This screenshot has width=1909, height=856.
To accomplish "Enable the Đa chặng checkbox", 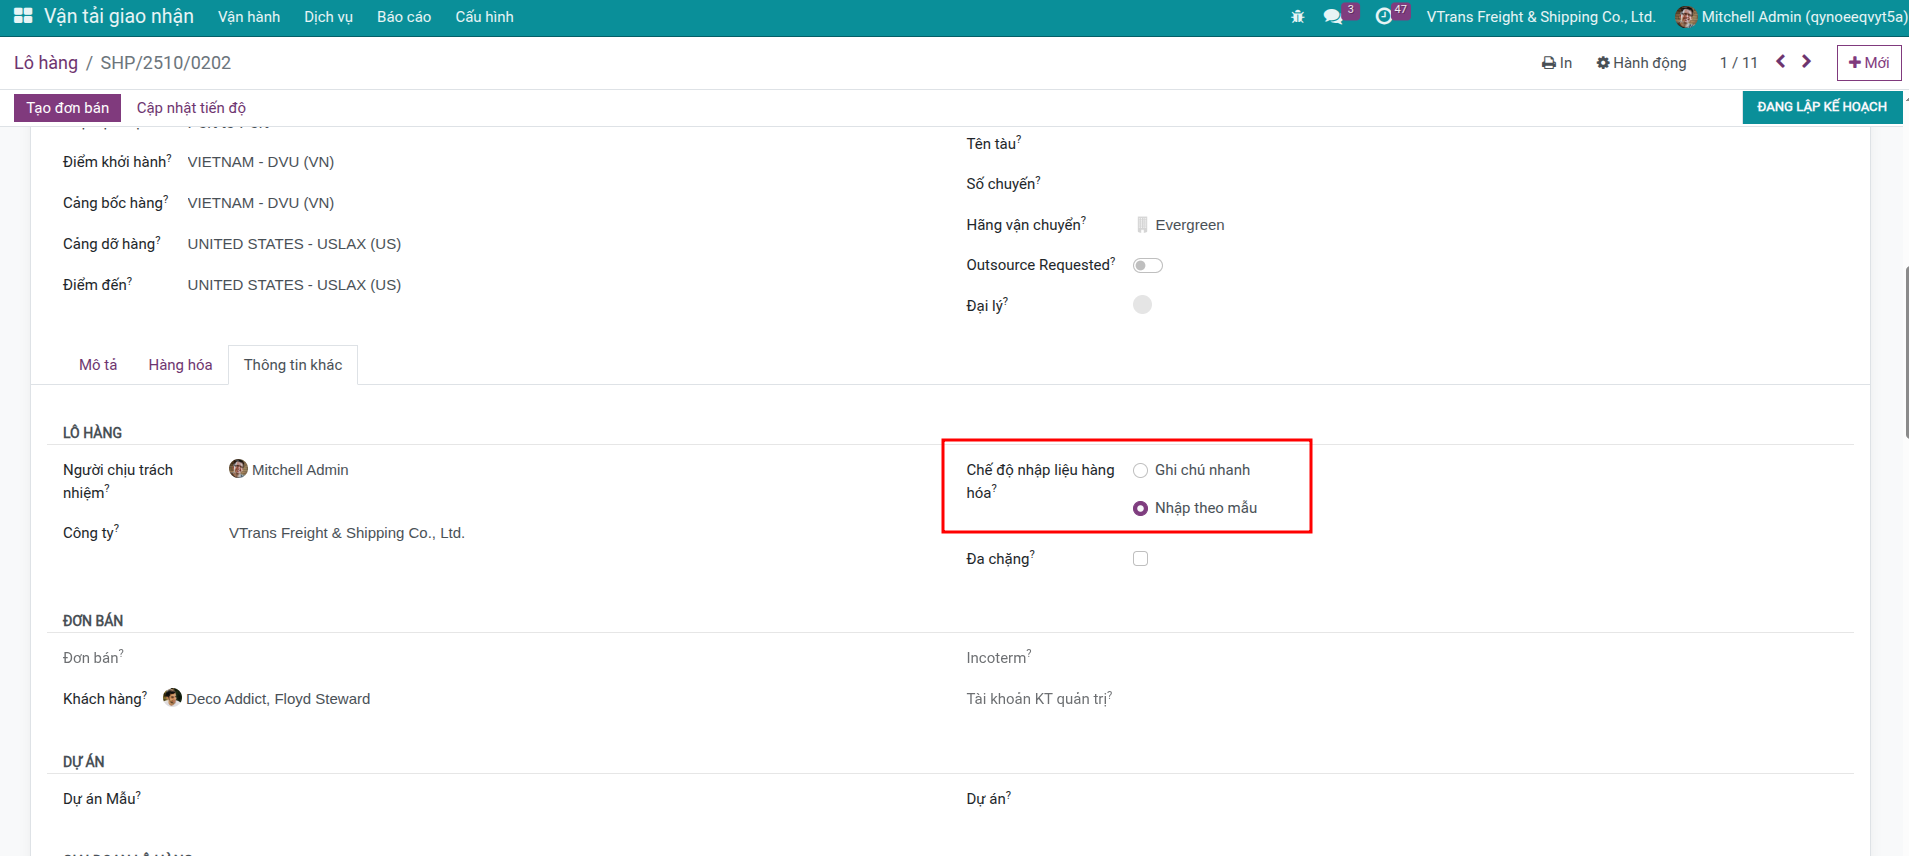I will coord(1140,559).
